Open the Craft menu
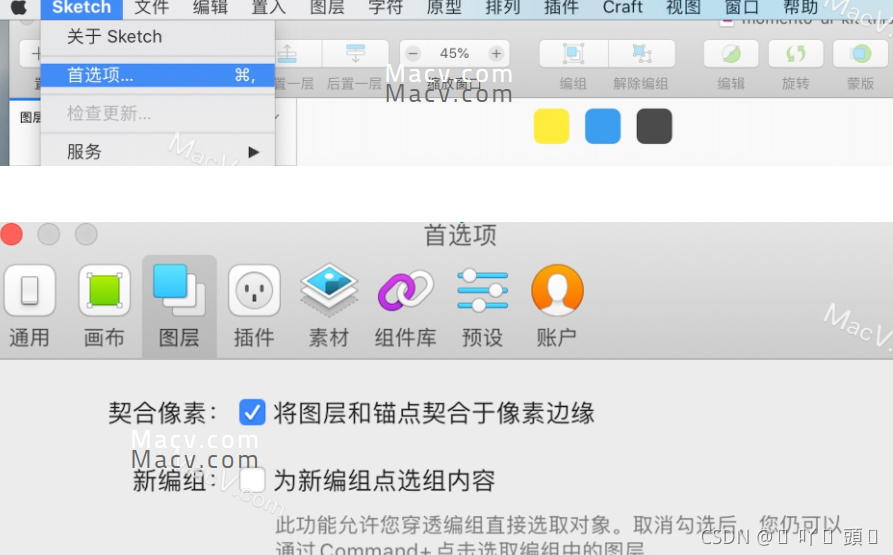The width and height of the screenshot is (893, 555). click(x=622, y=7)
